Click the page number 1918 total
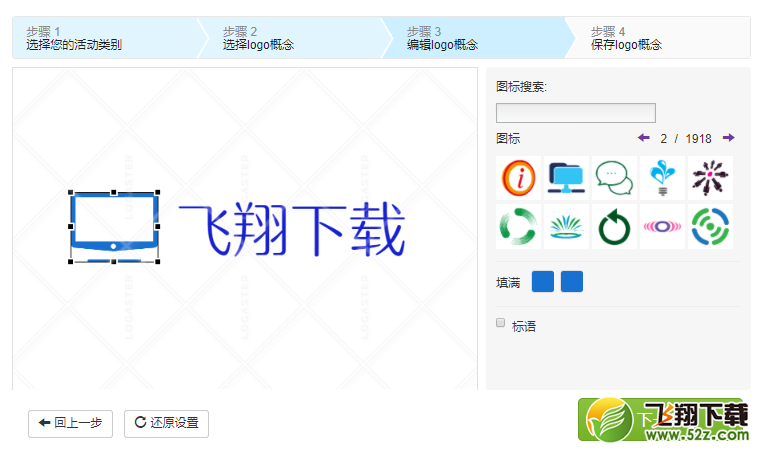 point(698,139)
